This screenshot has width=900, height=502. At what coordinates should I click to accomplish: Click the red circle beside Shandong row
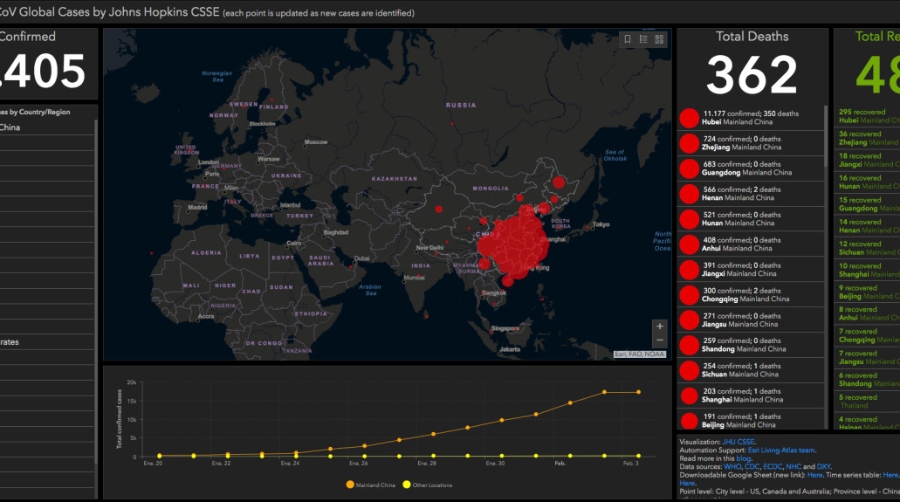click(x=689, y=345)
